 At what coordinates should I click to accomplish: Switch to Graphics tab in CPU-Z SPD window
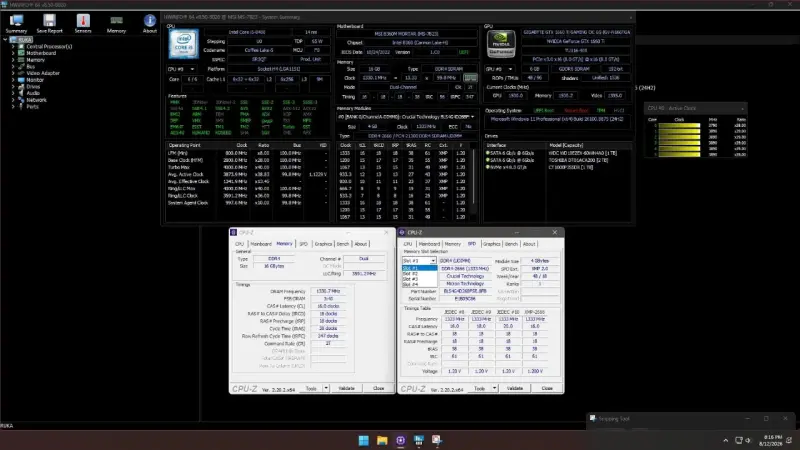pos(491,244)
